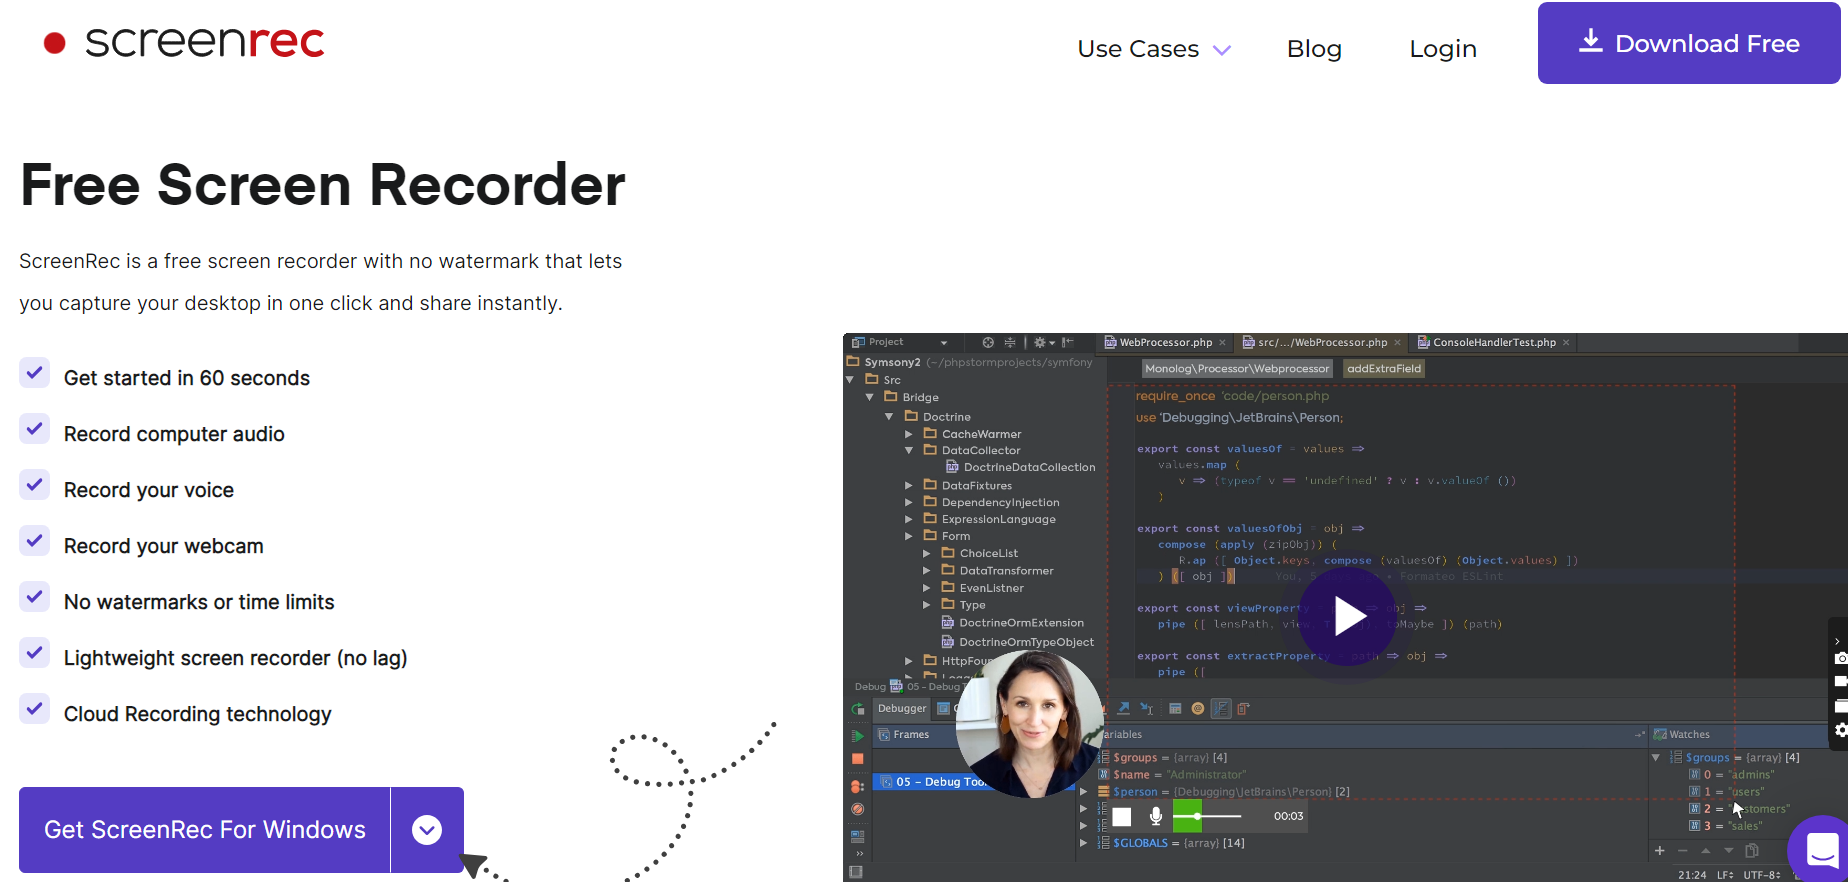This screenshot has height=882, width=1848.
Task: Adjust the recording bar volume slider
Action: [1207, 816]
